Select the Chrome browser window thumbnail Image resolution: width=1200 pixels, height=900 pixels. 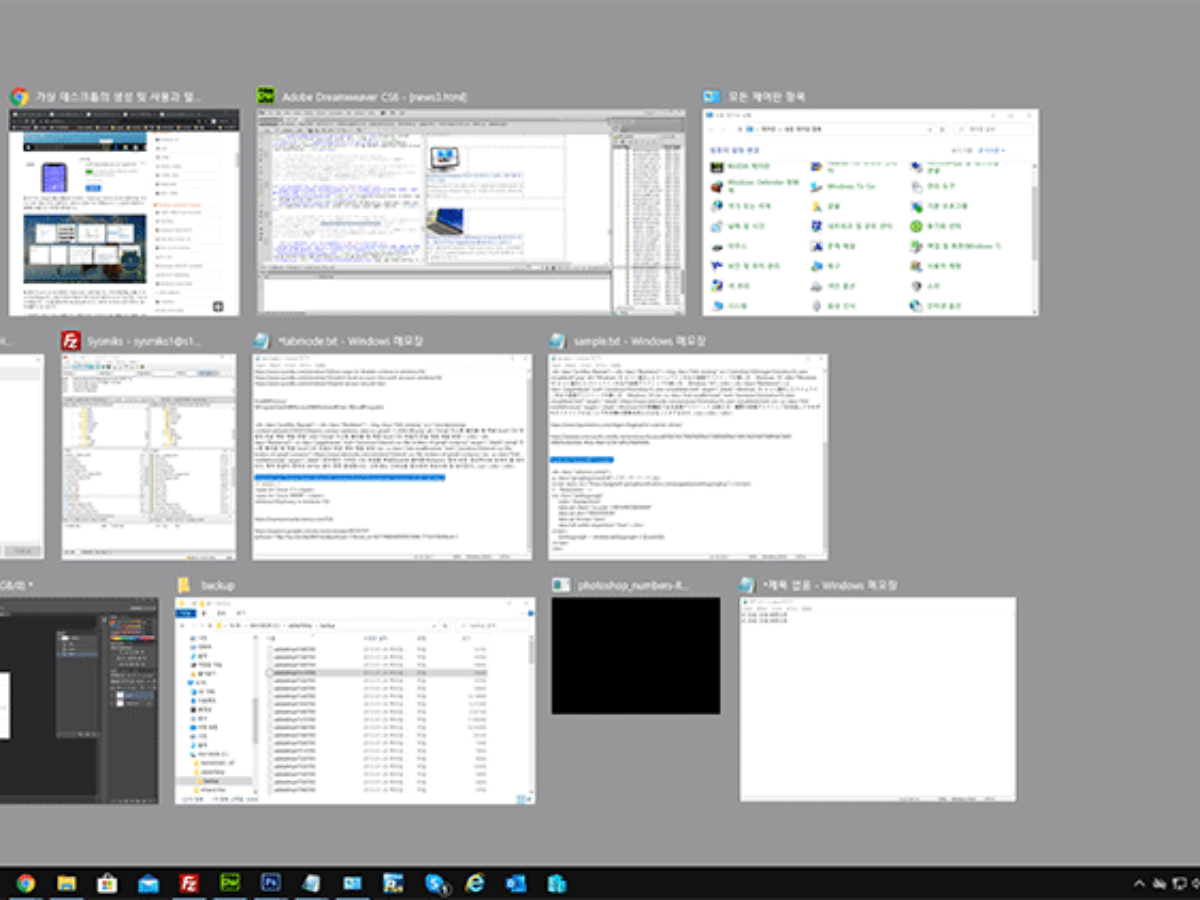click(125, 212)
